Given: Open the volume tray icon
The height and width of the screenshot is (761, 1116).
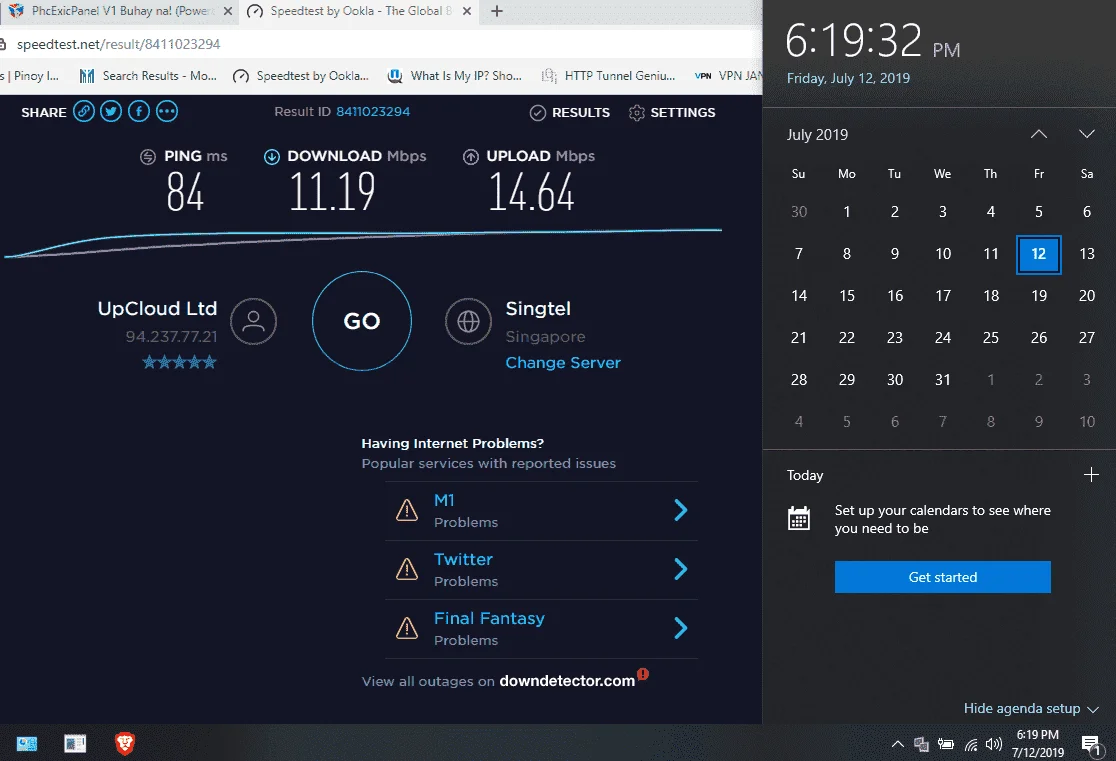Looking at the screenshot, I should pyautogui.click(x=994, y=745).
